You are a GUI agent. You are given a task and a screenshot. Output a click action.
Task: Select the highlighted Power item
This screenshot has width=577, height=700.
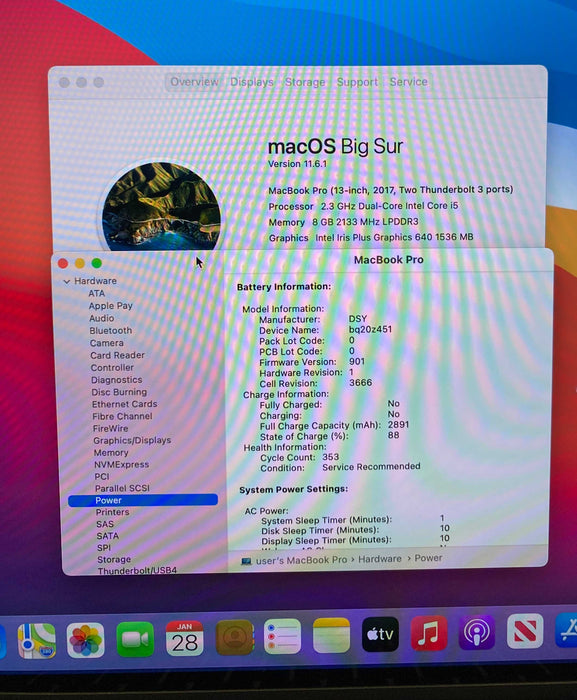(x=143, y=500)
